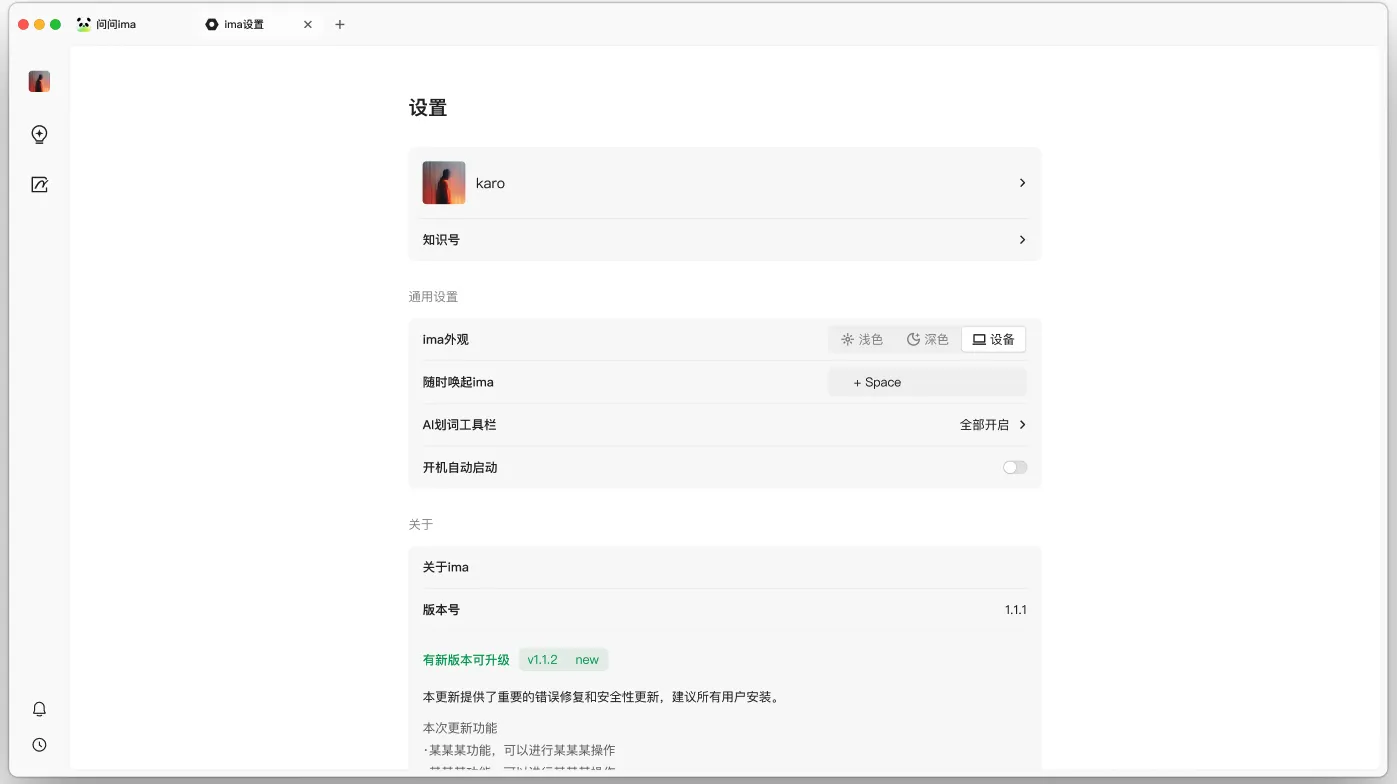Image resolution: width=1397 pixels, height=784 pixels.
Task: Close the ima设置 tab
Action: (x=308, y=24)
